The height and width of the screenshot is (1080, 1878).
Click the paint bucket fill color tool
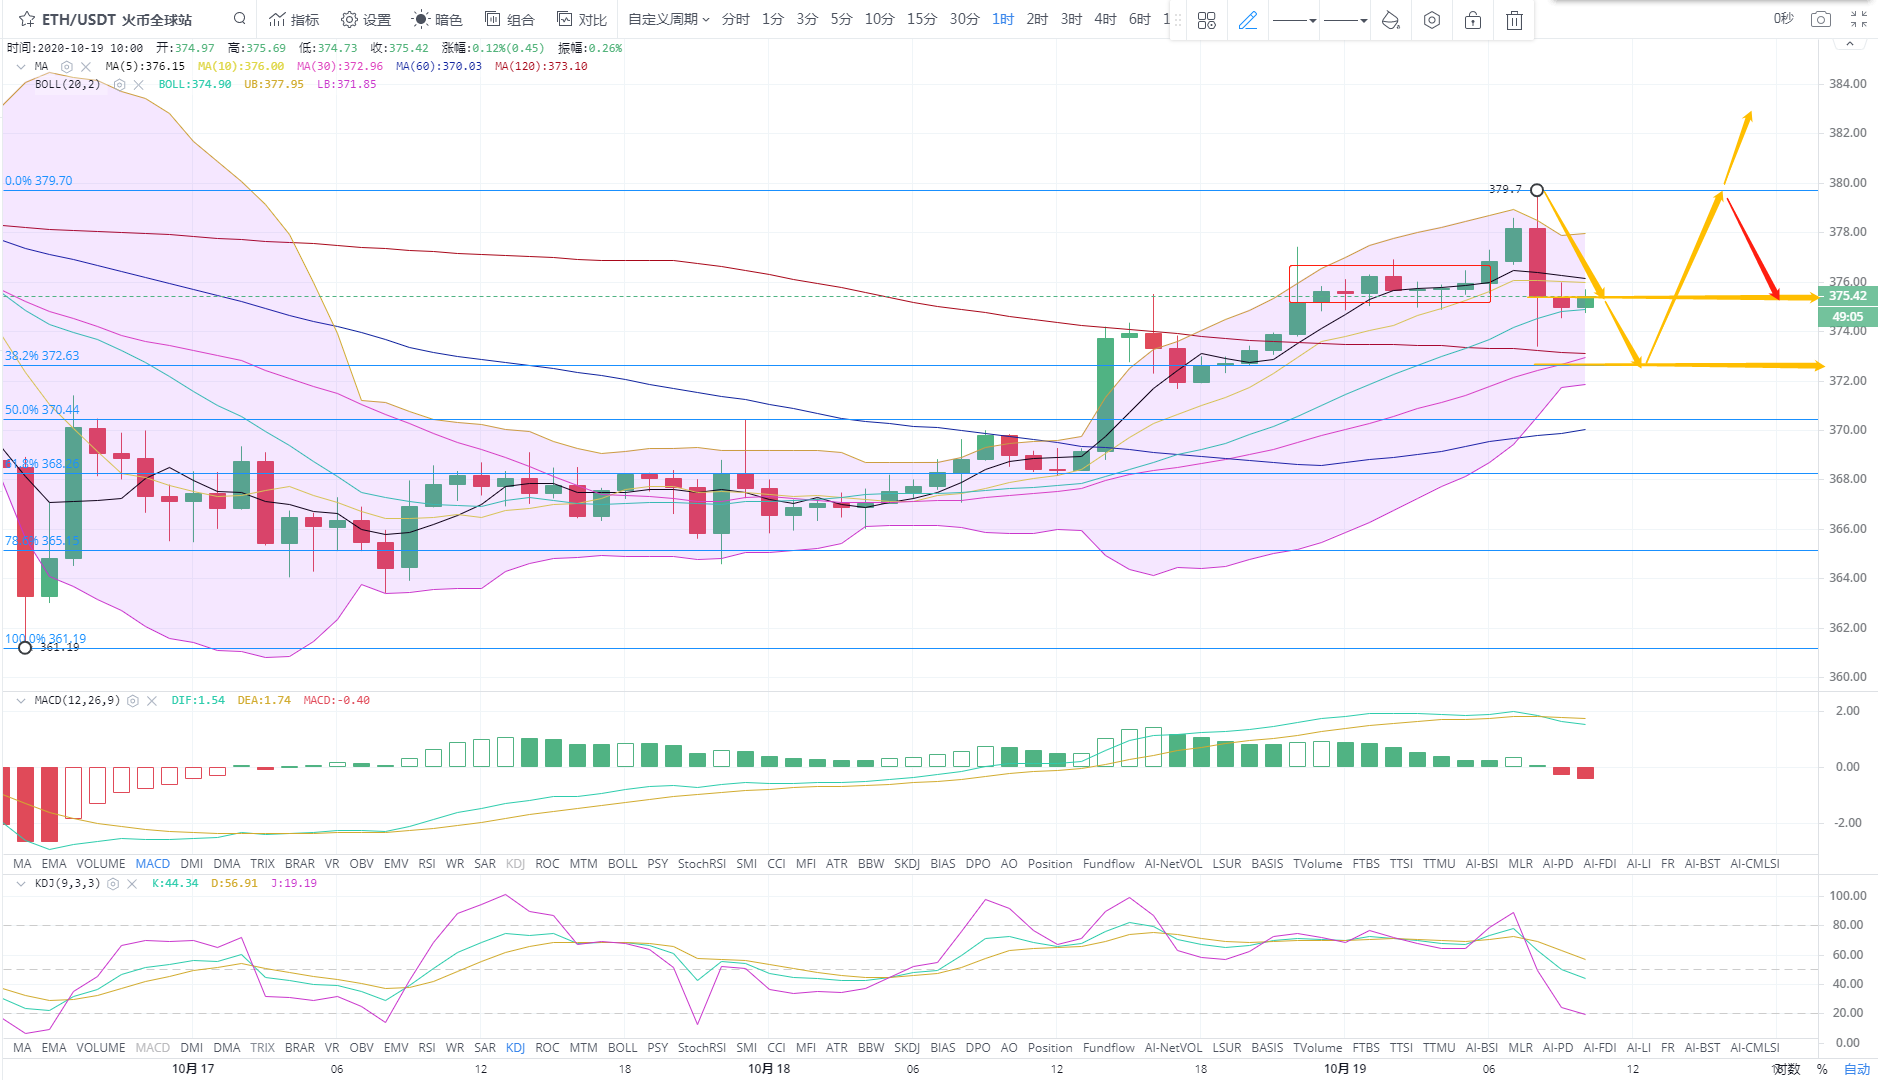pos(1390,20)
